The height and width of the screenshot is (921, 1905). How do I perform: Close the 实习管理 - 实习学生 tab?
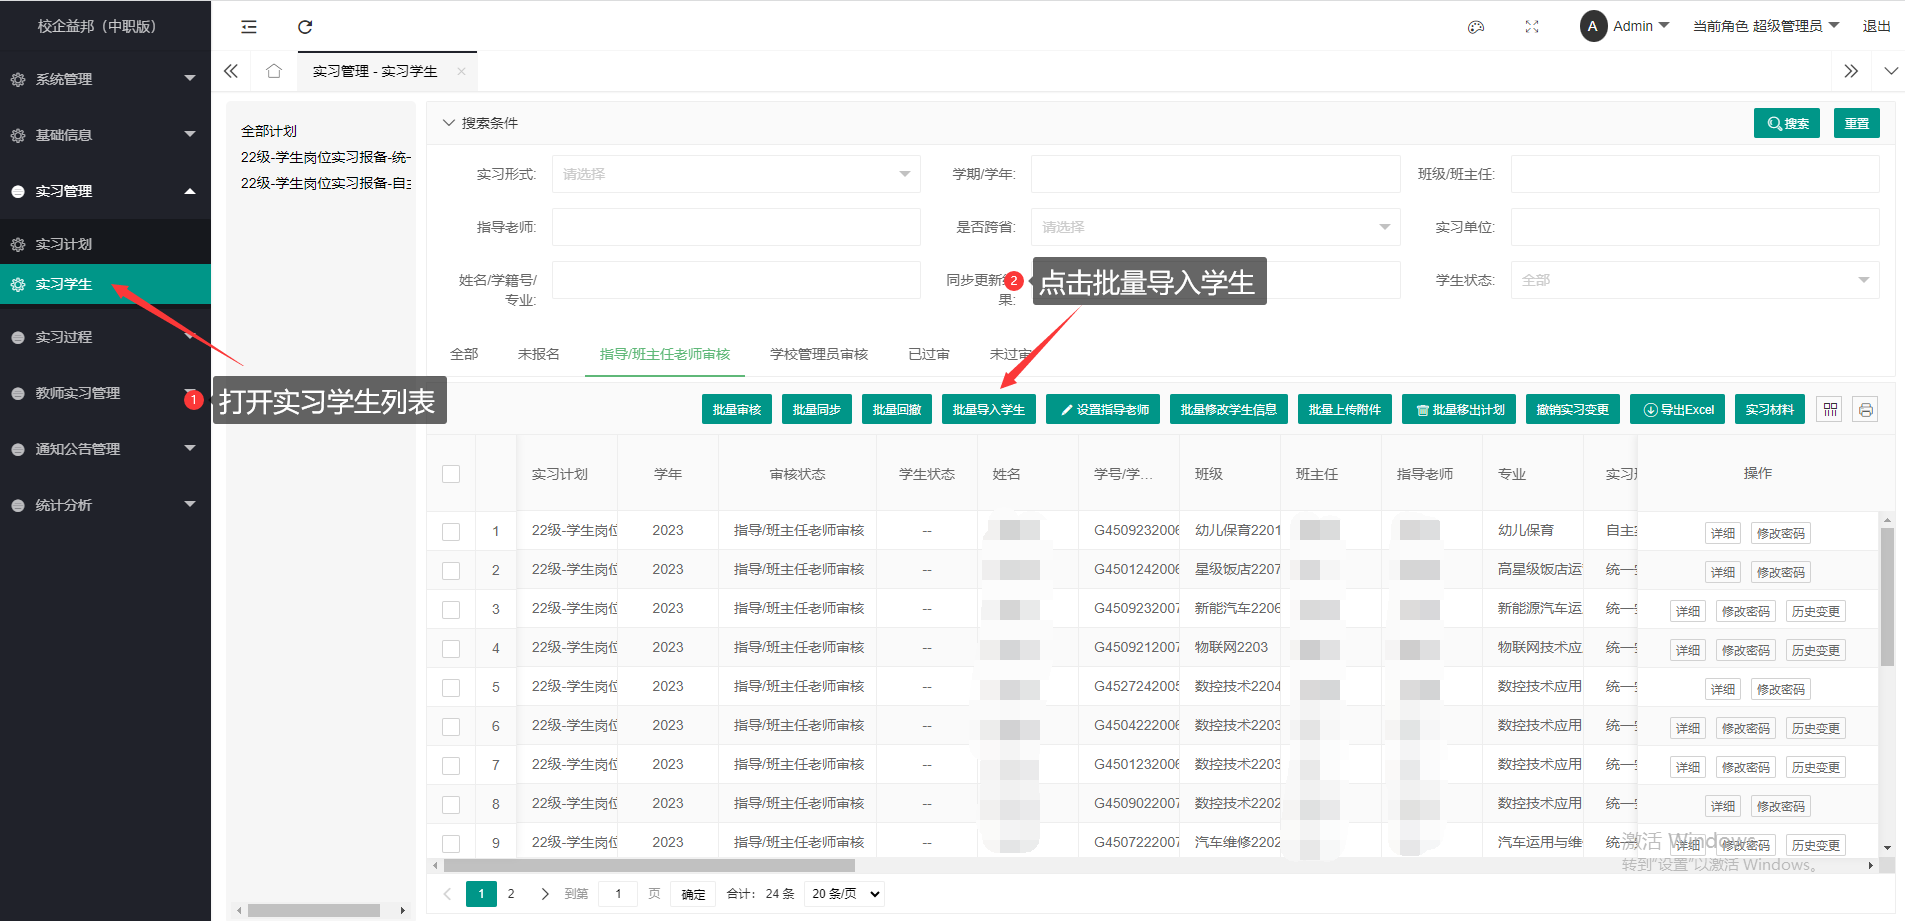point(461,71)
